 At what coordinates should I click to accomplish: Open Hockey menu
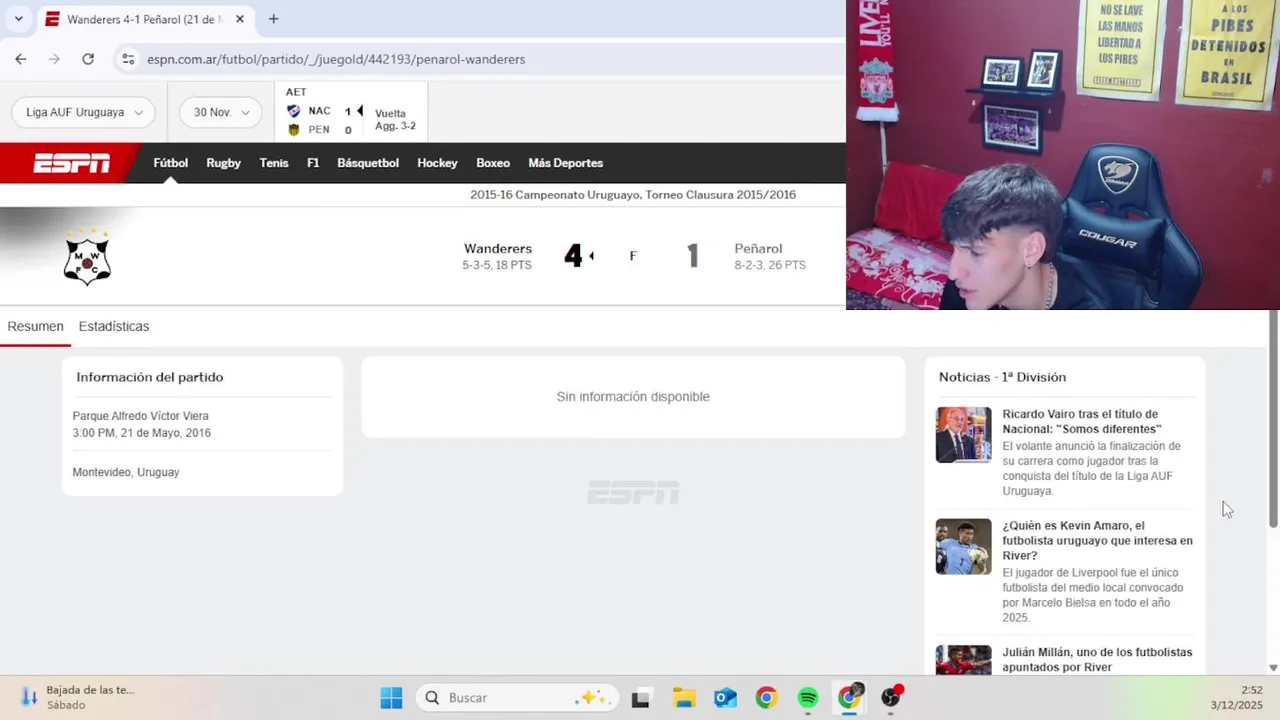(x=437, y=163)
